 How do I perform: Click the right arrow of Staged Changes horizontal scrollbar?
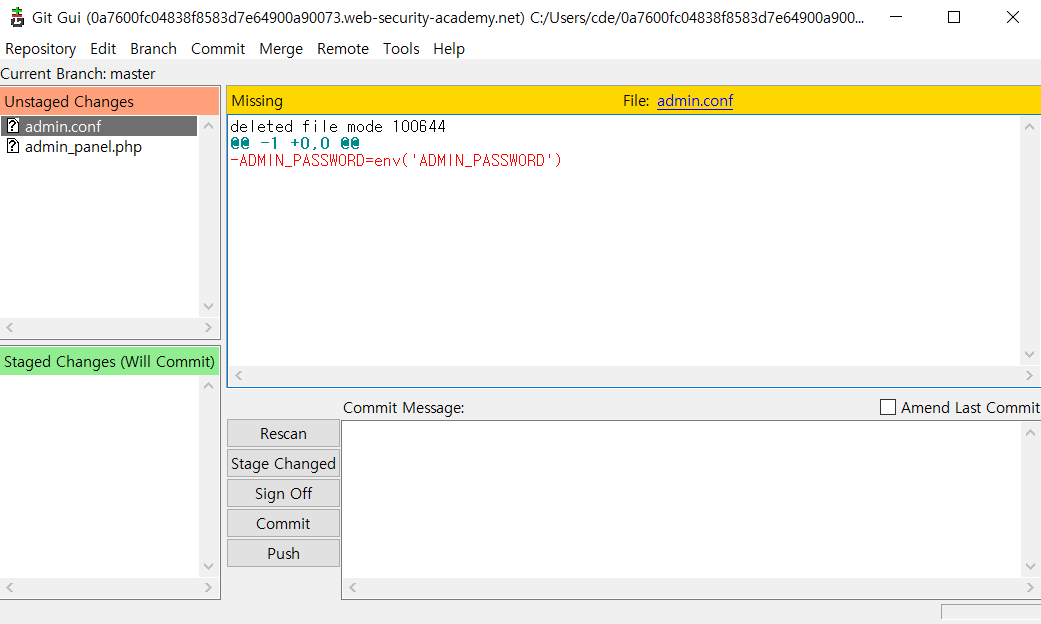[x=208, y=587]
